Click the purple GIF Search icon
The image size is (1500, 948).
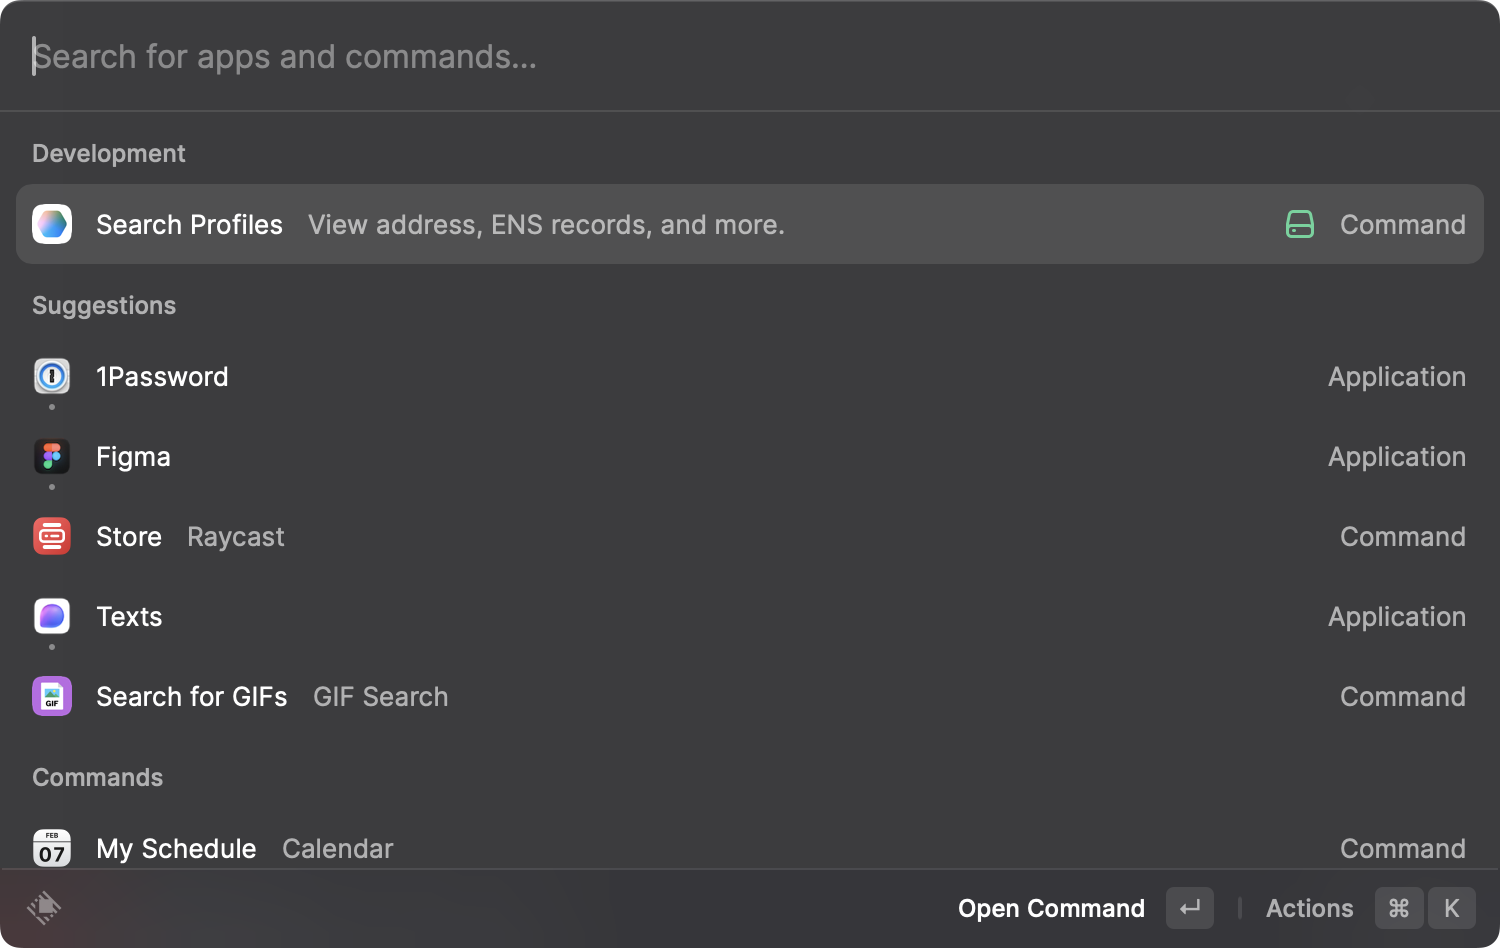pyautogui.click(x=52, y=697)
